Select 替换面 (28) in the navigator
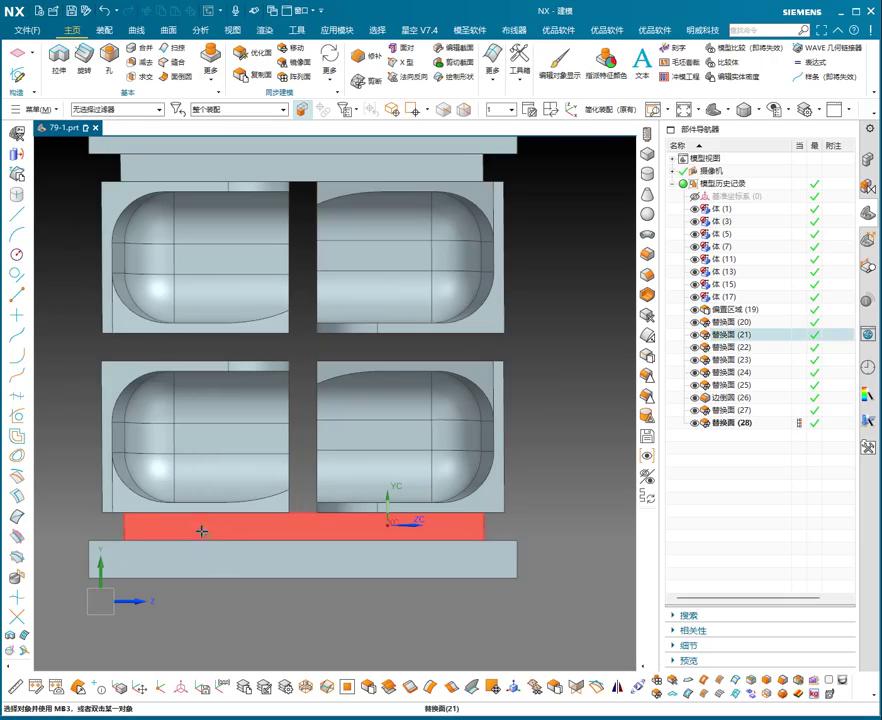 (x=731, y=423)
